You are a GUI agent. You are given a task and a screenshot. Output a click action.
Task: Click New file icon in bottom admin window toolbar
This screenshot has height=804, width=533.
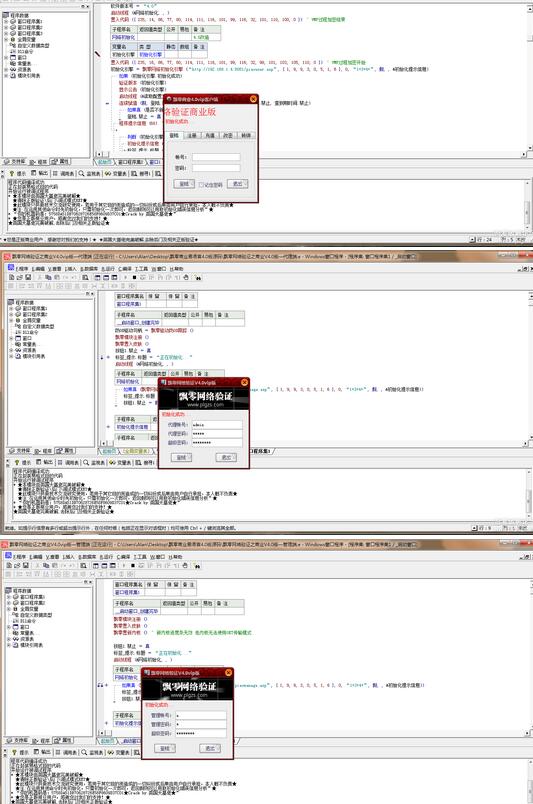click(9, 566)
